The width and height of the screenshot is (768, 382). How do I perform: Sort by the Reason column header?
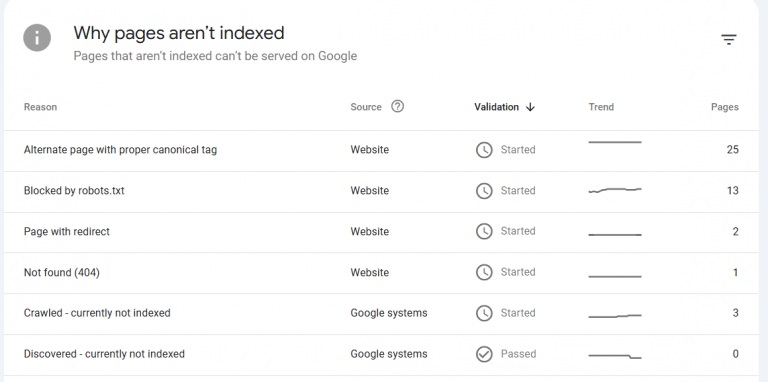coord(40,107)
